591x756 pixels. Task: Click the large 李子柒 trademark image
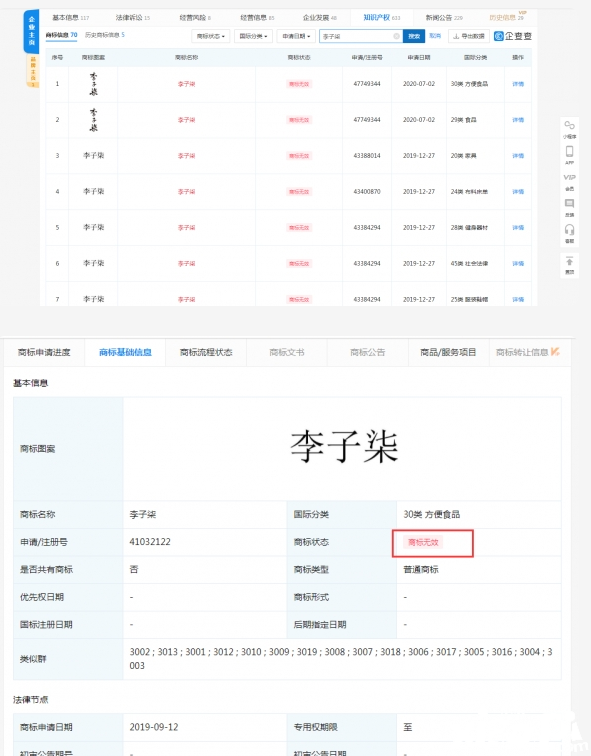(x=344, y=447)
